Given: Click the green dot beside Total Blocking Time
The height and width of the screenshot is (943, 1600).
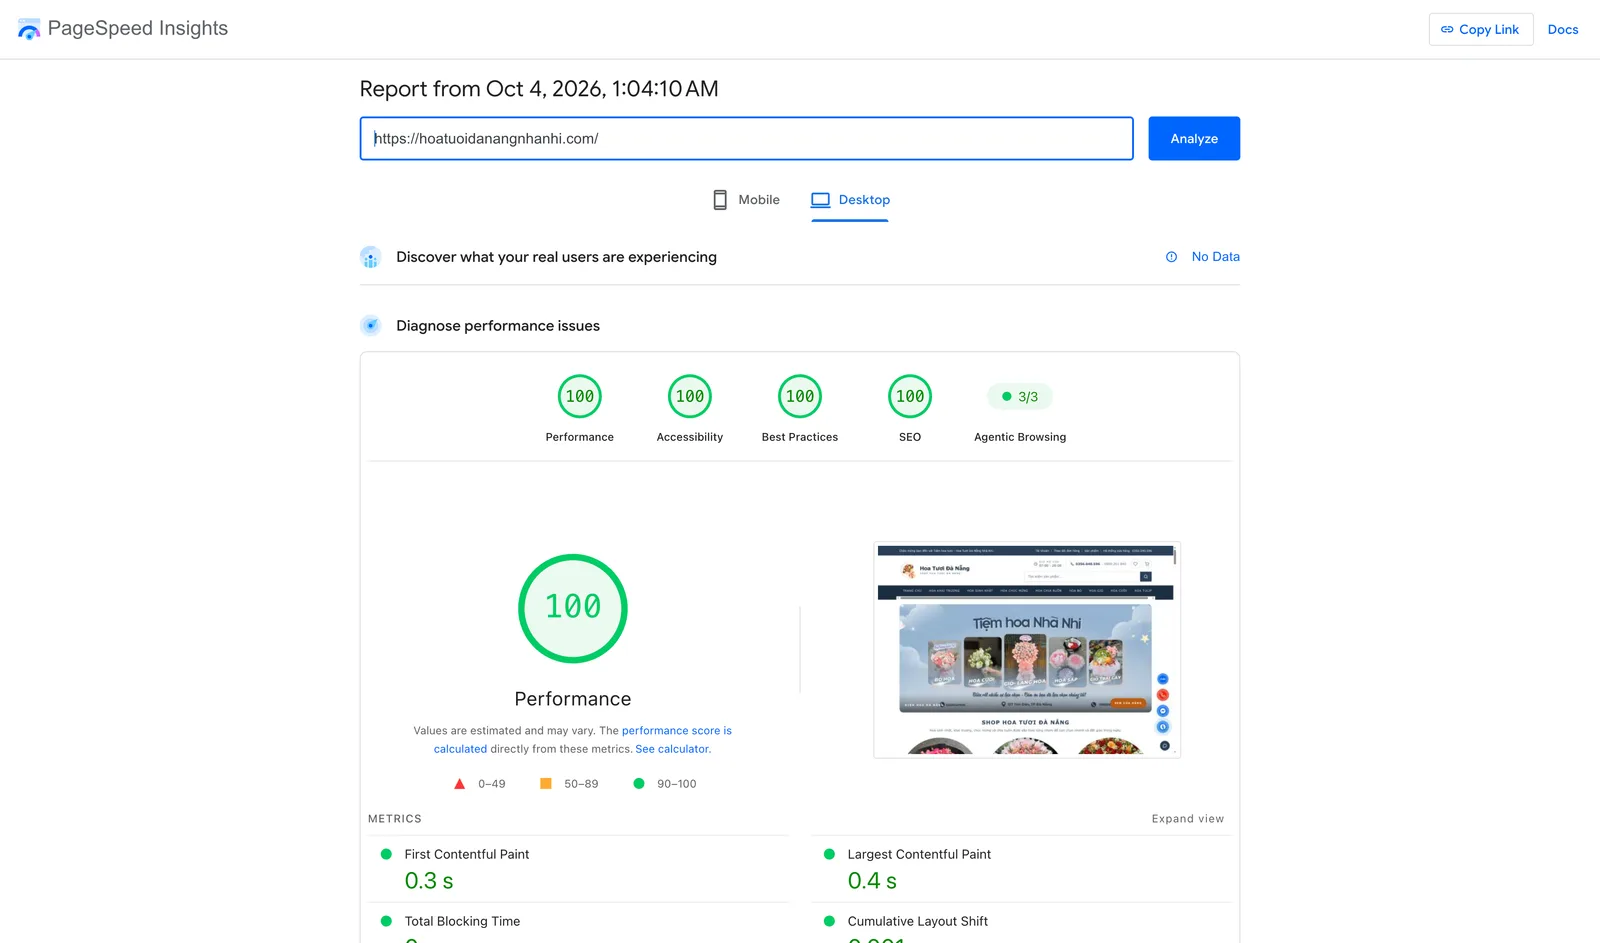Looking at the screenshot, I should [386, 921].
